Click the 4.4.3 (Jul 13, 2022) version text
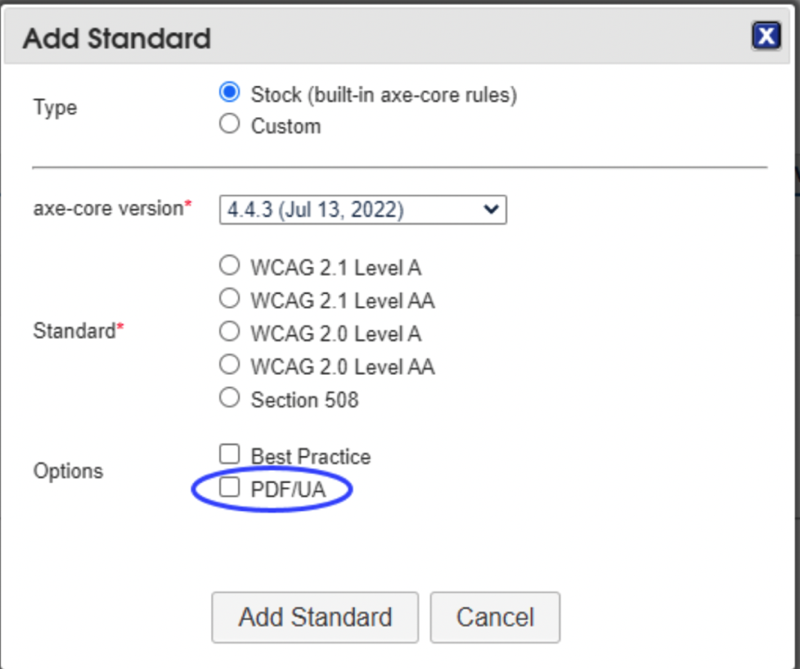The image size is (800, 669). (315, 209)
